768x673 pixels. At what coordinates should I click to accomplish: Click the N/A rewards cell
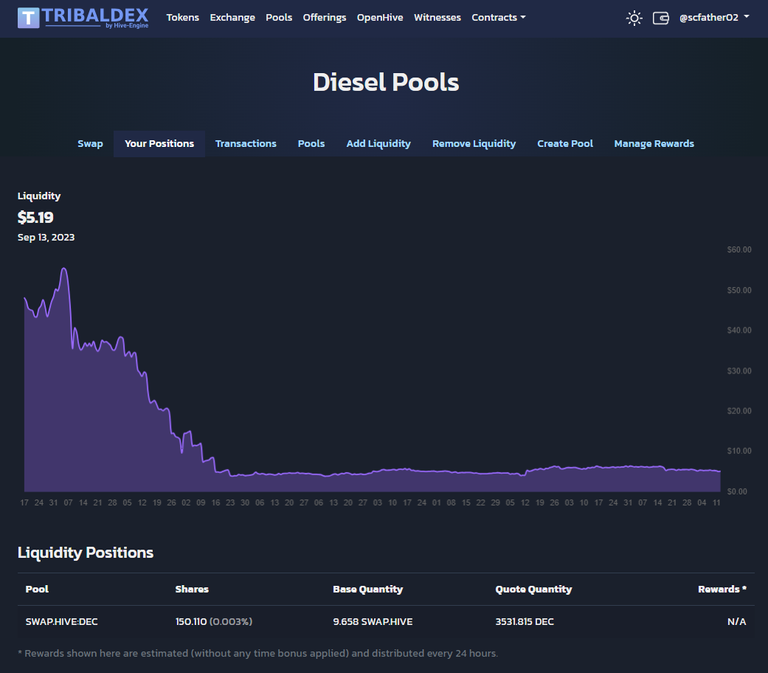(x=737, y=622)
